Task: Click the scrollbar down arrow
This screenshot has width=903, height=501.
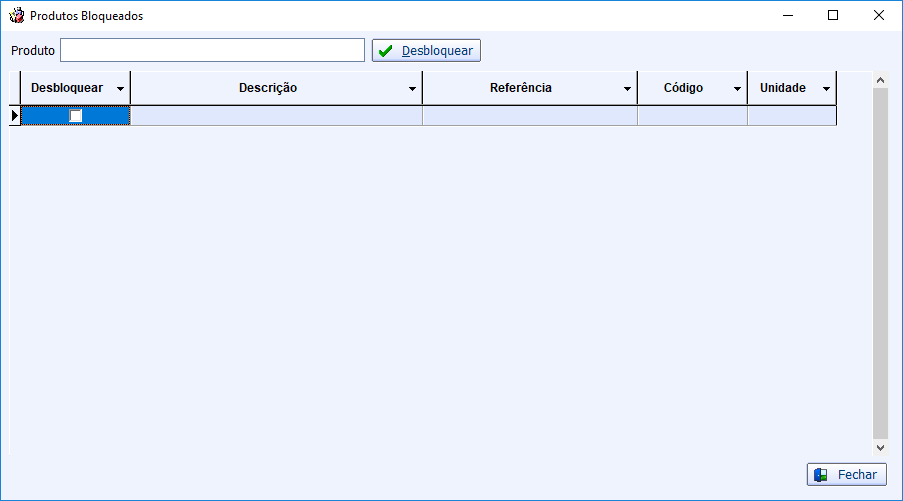Action: (x=880, y=448)
